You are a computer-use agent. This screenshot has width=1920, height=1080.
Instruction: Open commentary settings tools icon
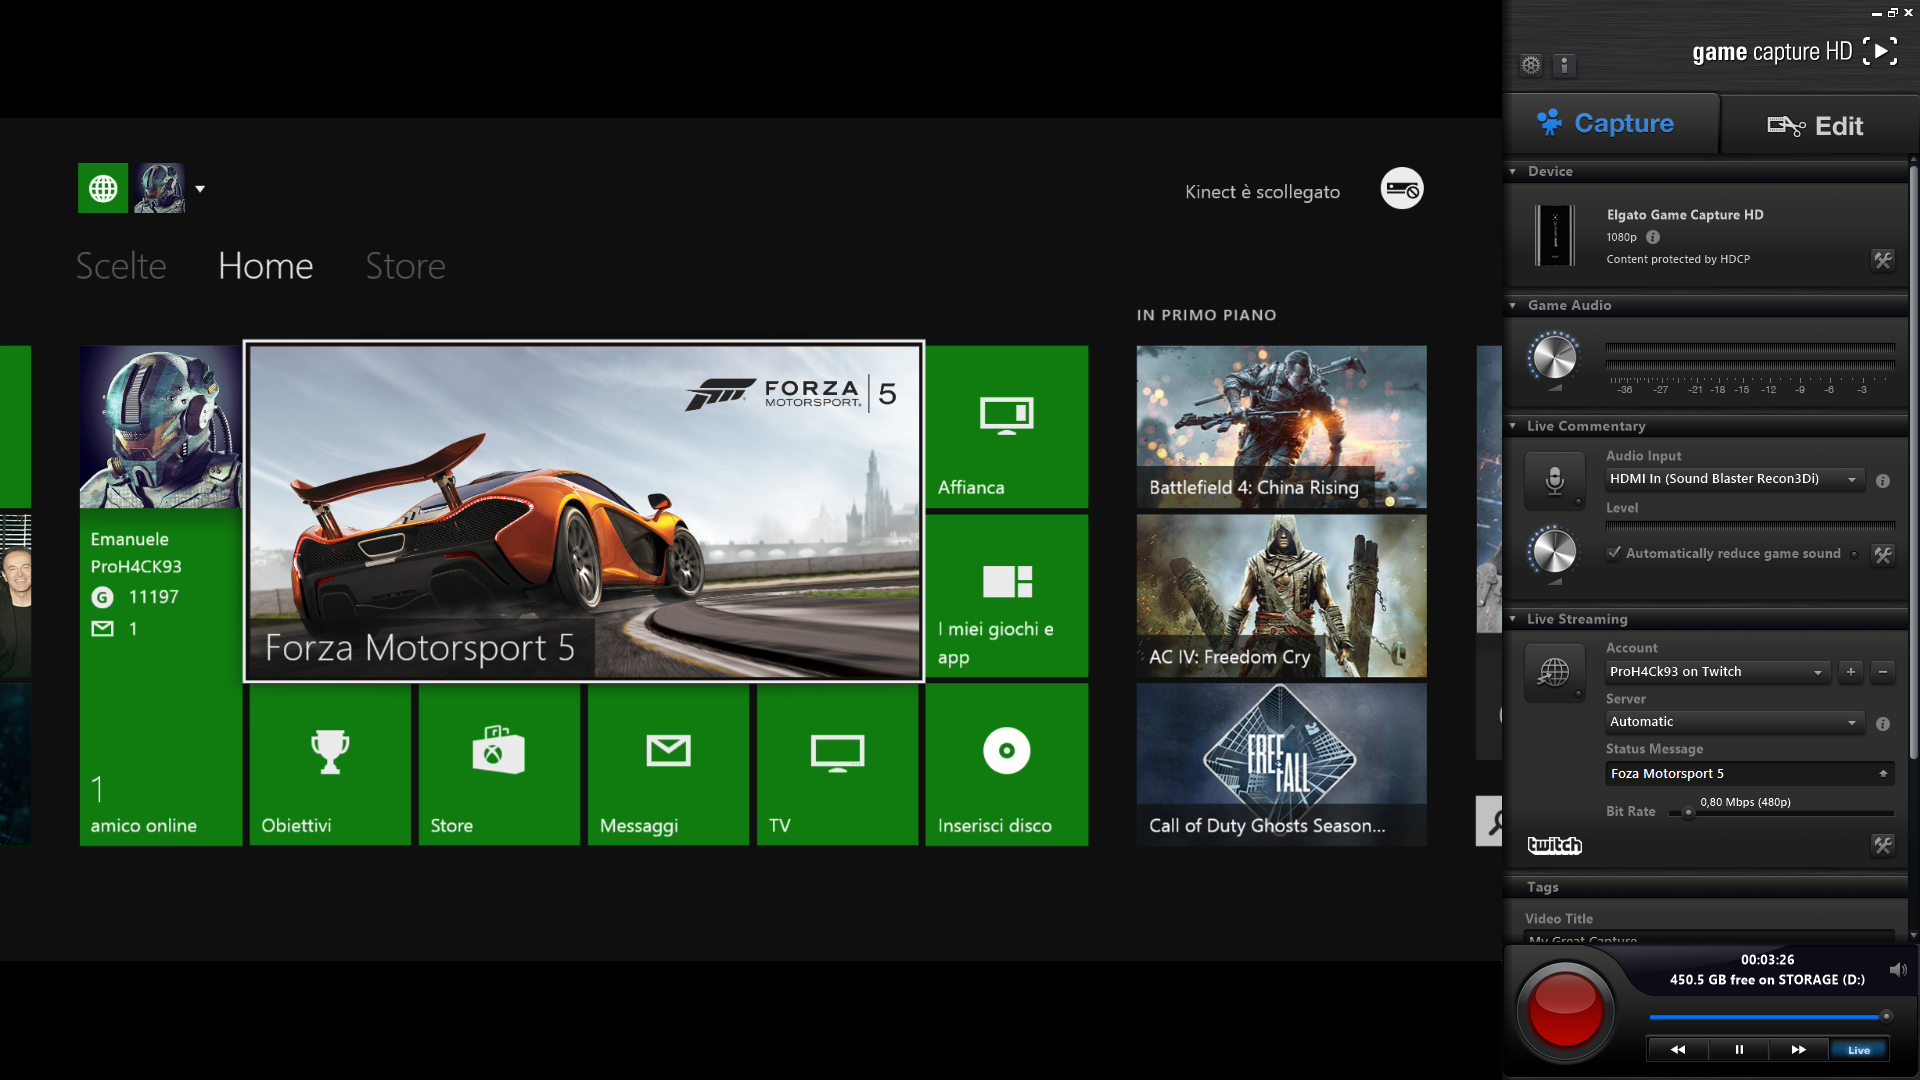[1883, 555]
